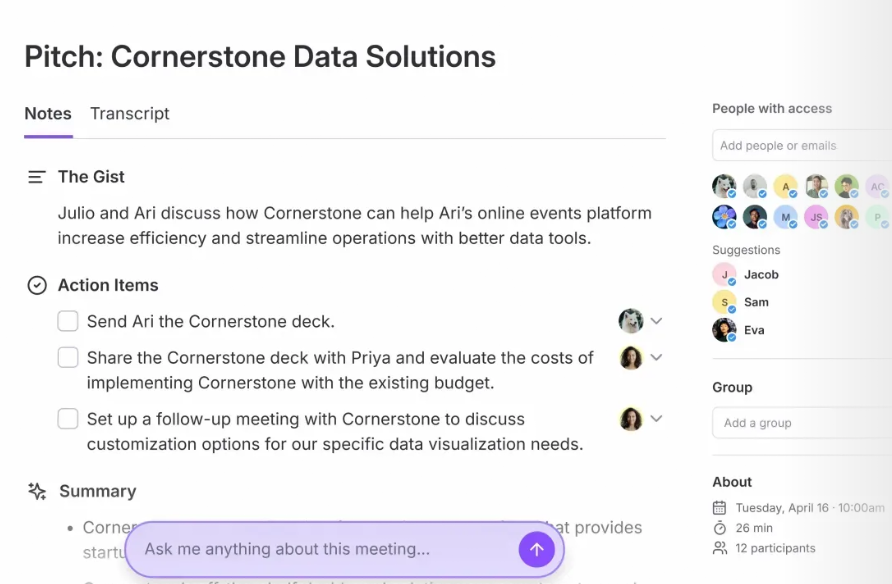Click Jacob's avatar in Suggestions
The height and width of the screenshot is (584, 892).
pos(723,273)
